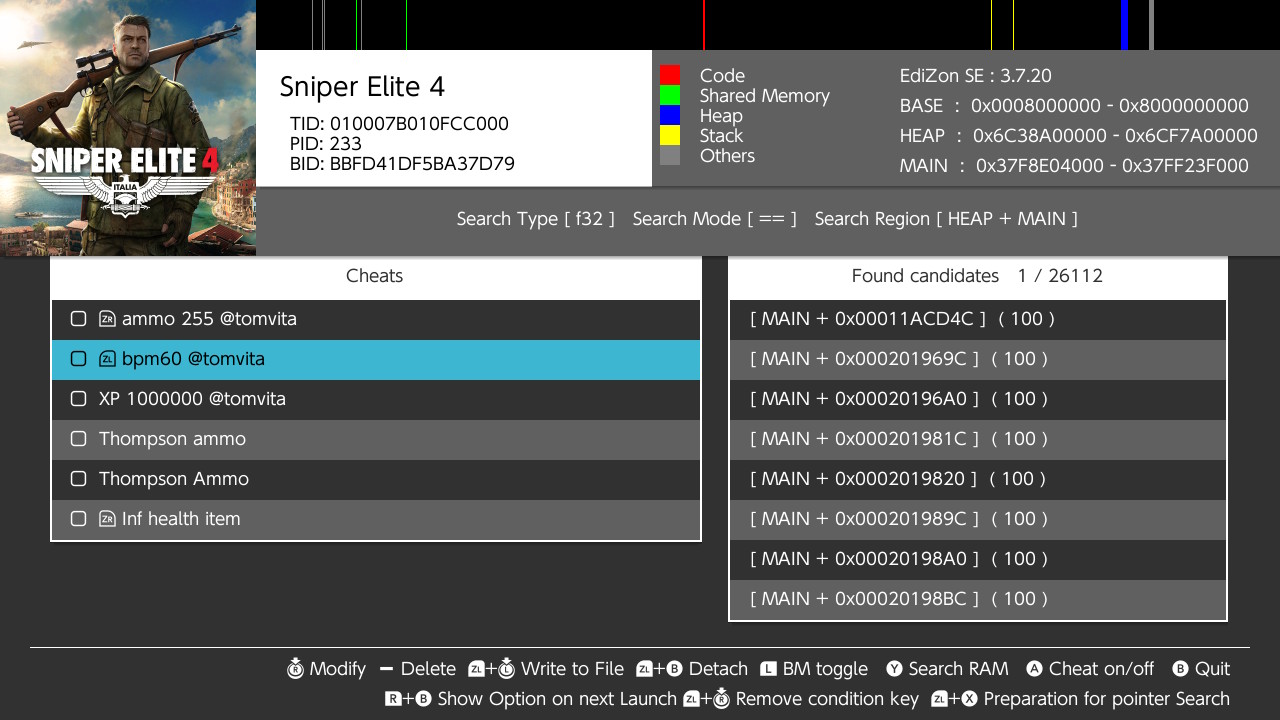Click the Quit label in the bottom bar
This screenshot has width=1280, height=720.
point(1212,669)
